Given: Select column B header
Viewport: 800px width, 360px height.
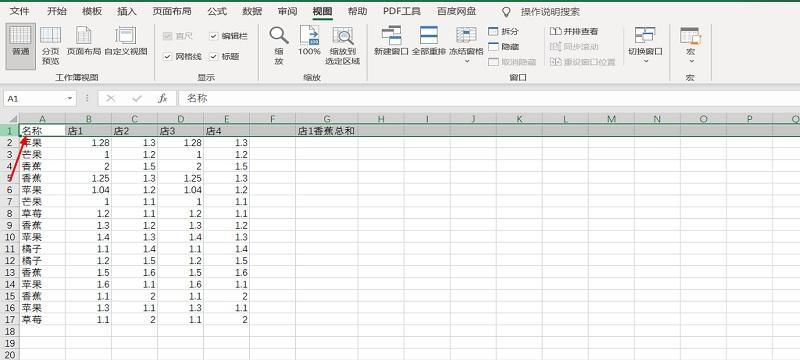Looking at the screenshot, I should pos(88,119).
